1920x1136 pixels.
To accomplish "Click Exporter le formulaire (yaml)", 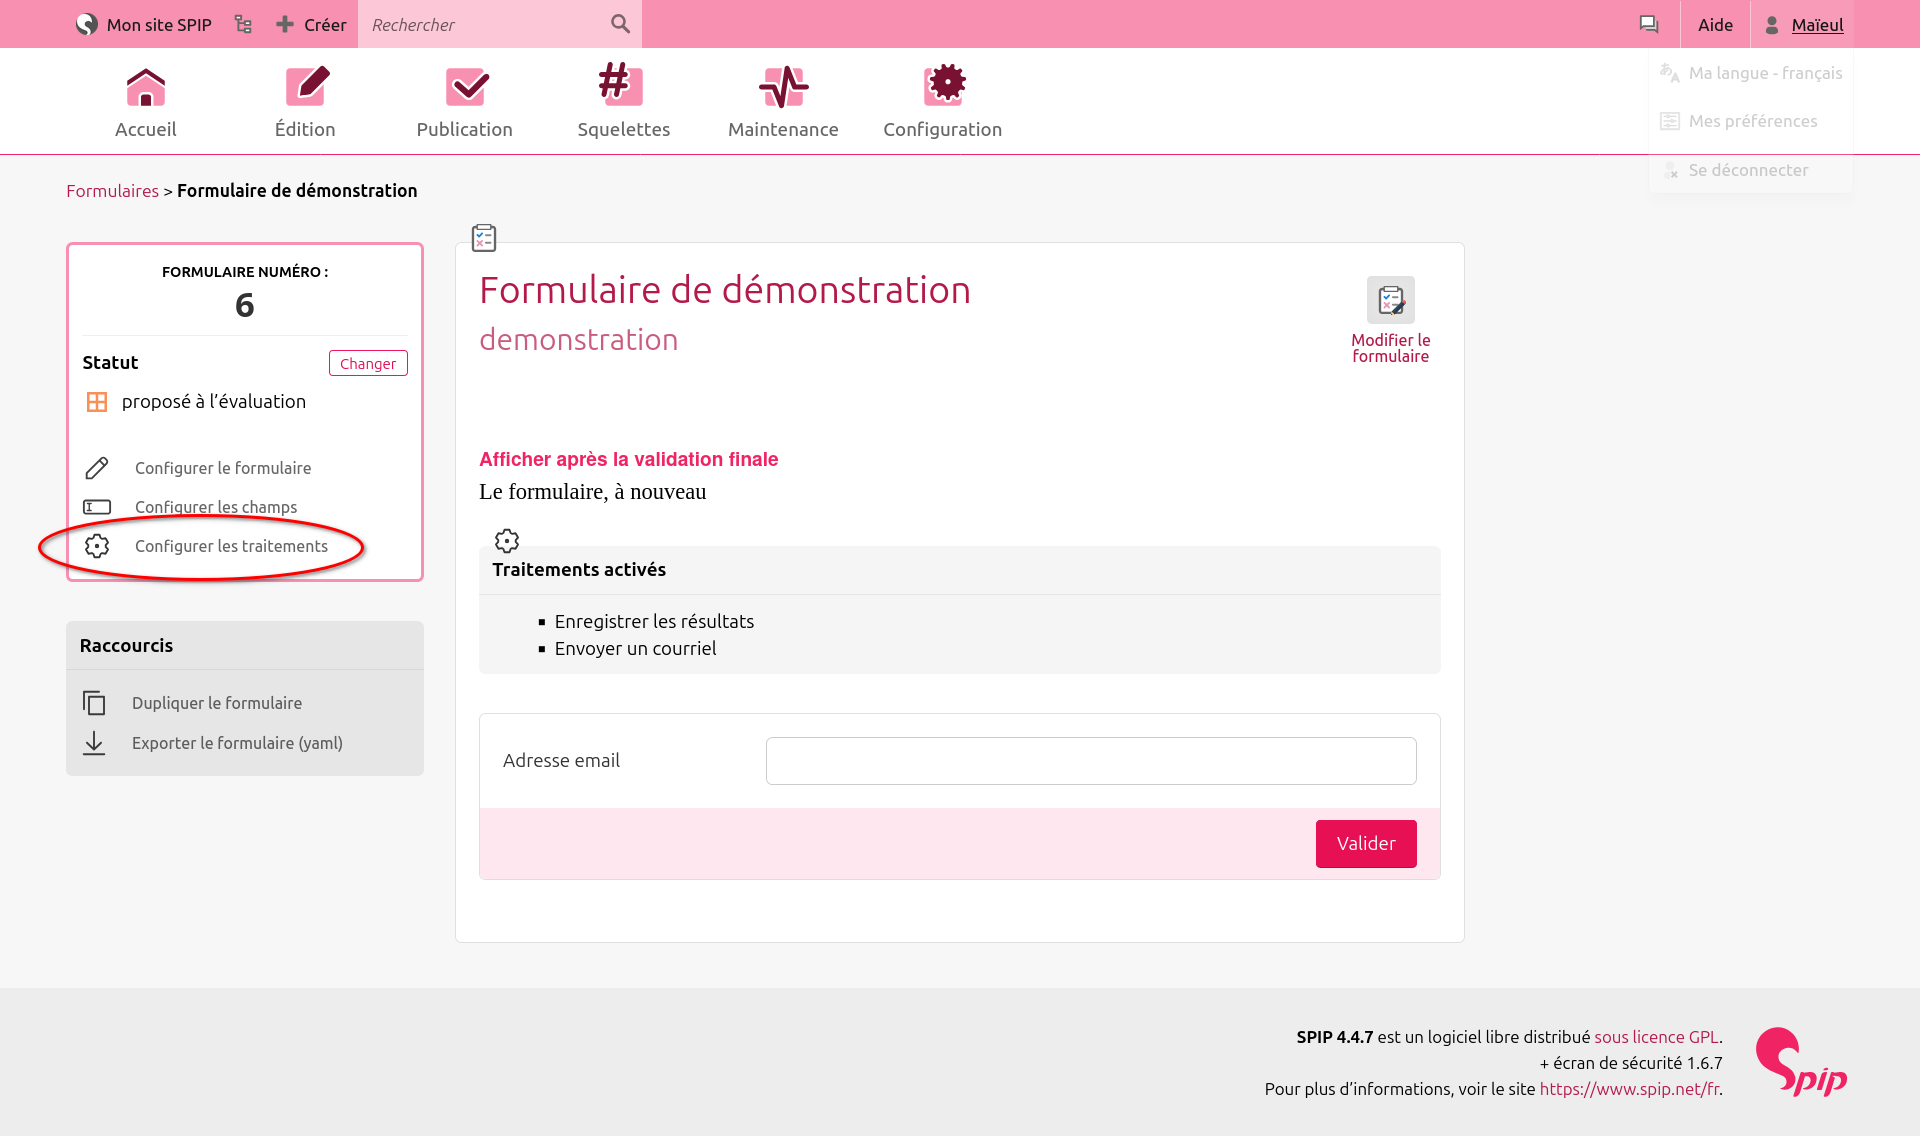I will click(x=236, y=743).
